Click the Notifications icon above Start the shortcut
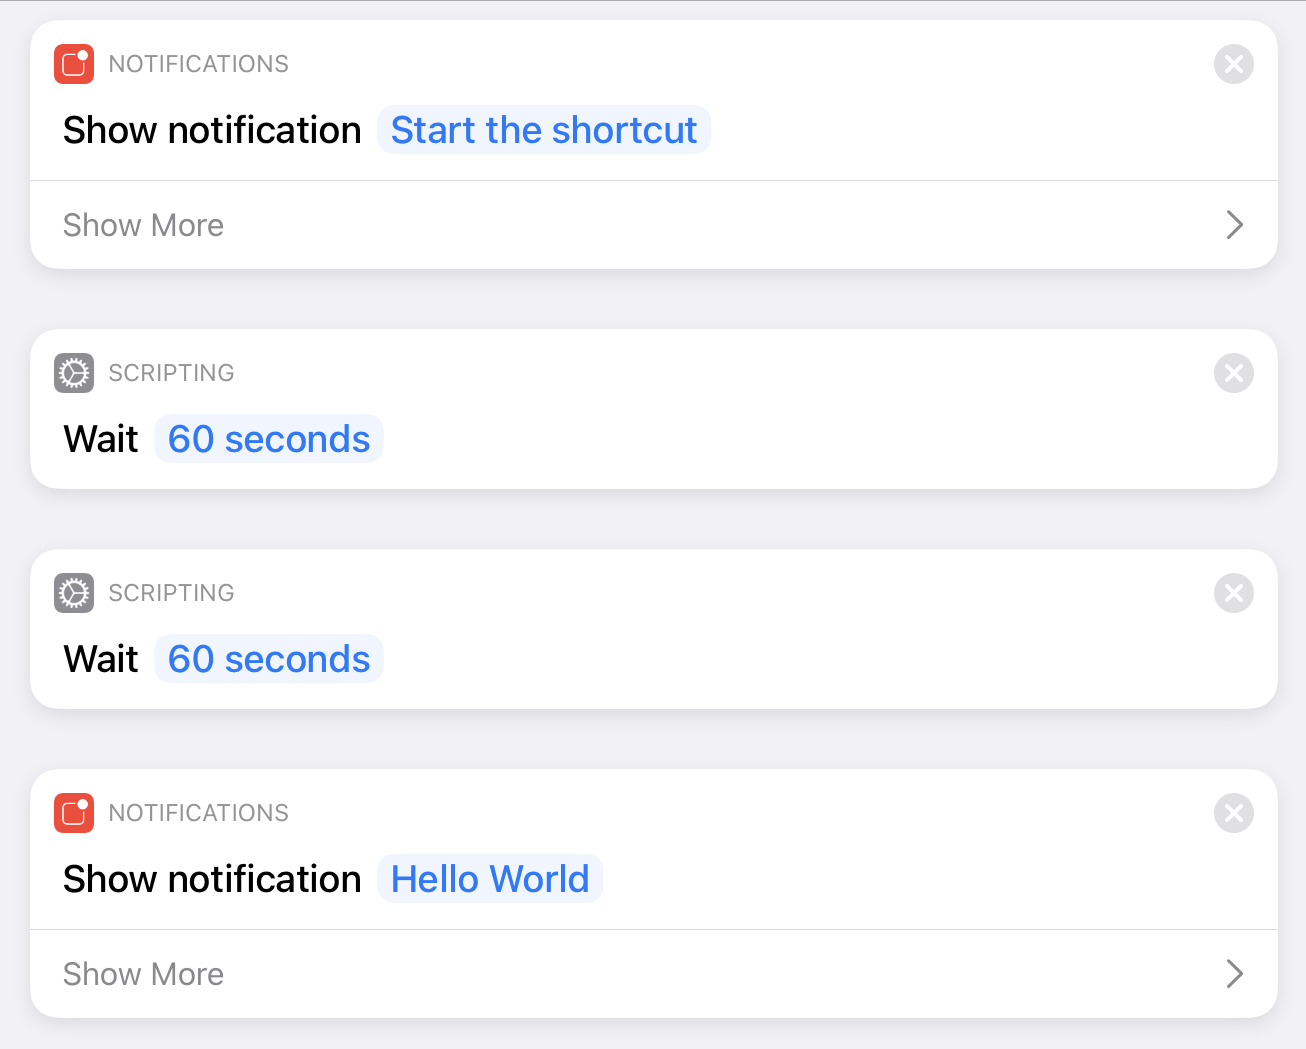The height and width of the screenshot is (1049, 1306). pos(74,64)
